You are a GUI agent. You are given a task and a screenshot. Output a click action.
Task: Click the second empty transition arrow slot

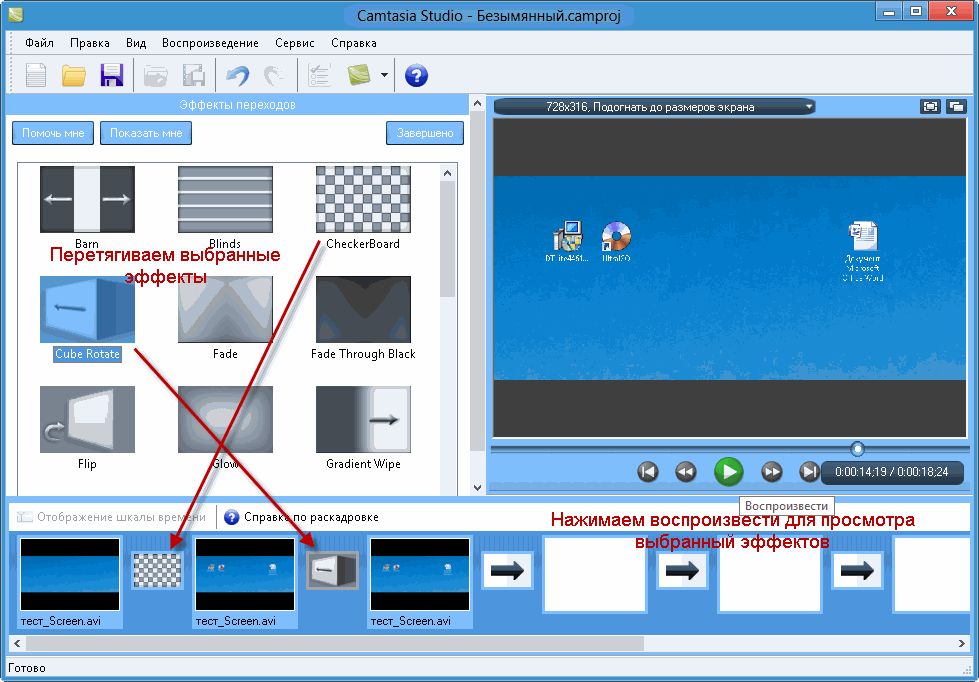click(x=682, y=570)
